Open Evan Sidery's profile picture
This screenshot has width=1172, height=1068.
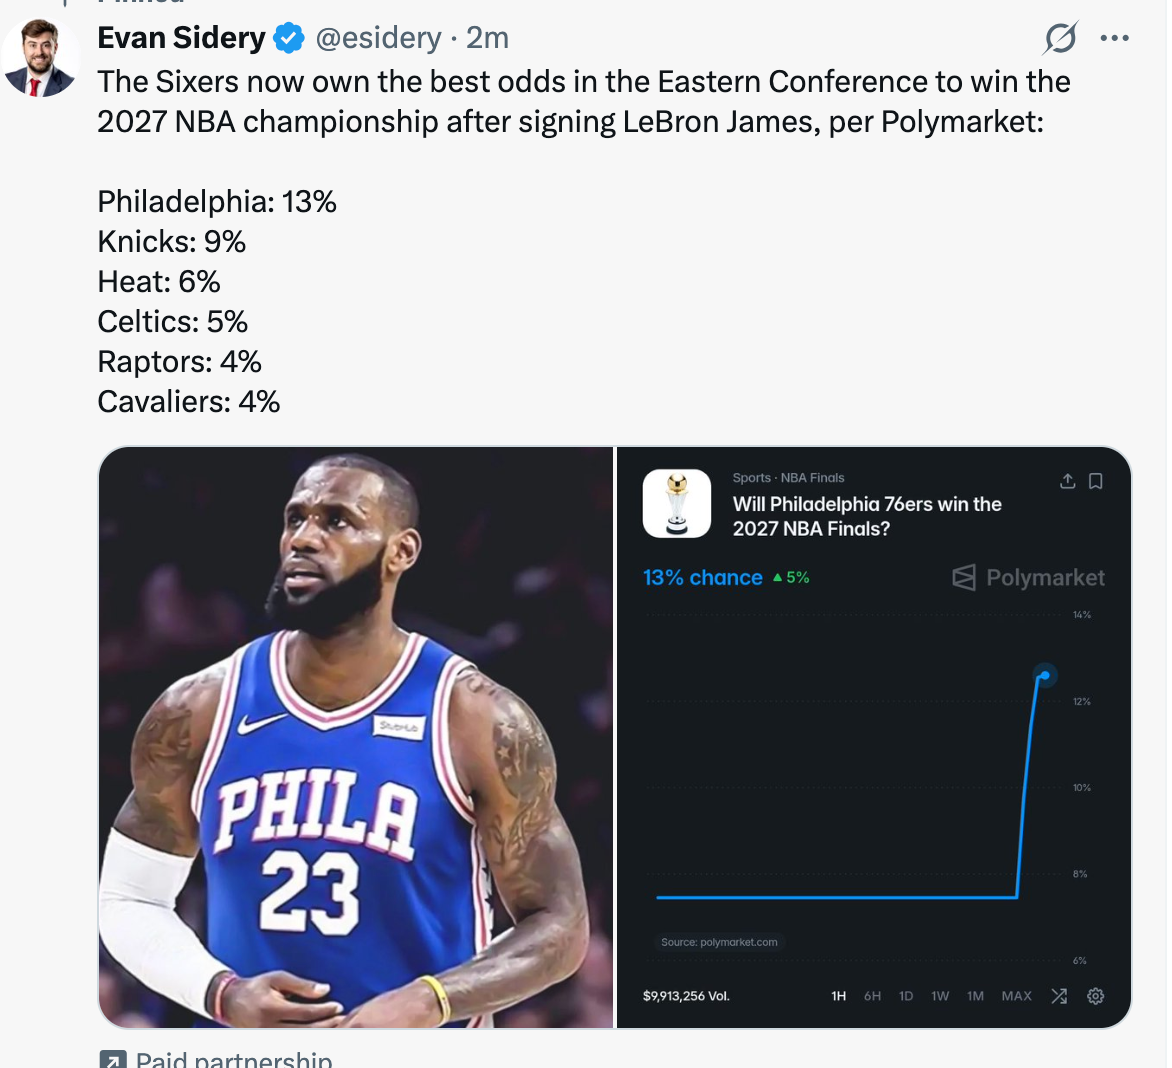(x=40, y=58)
